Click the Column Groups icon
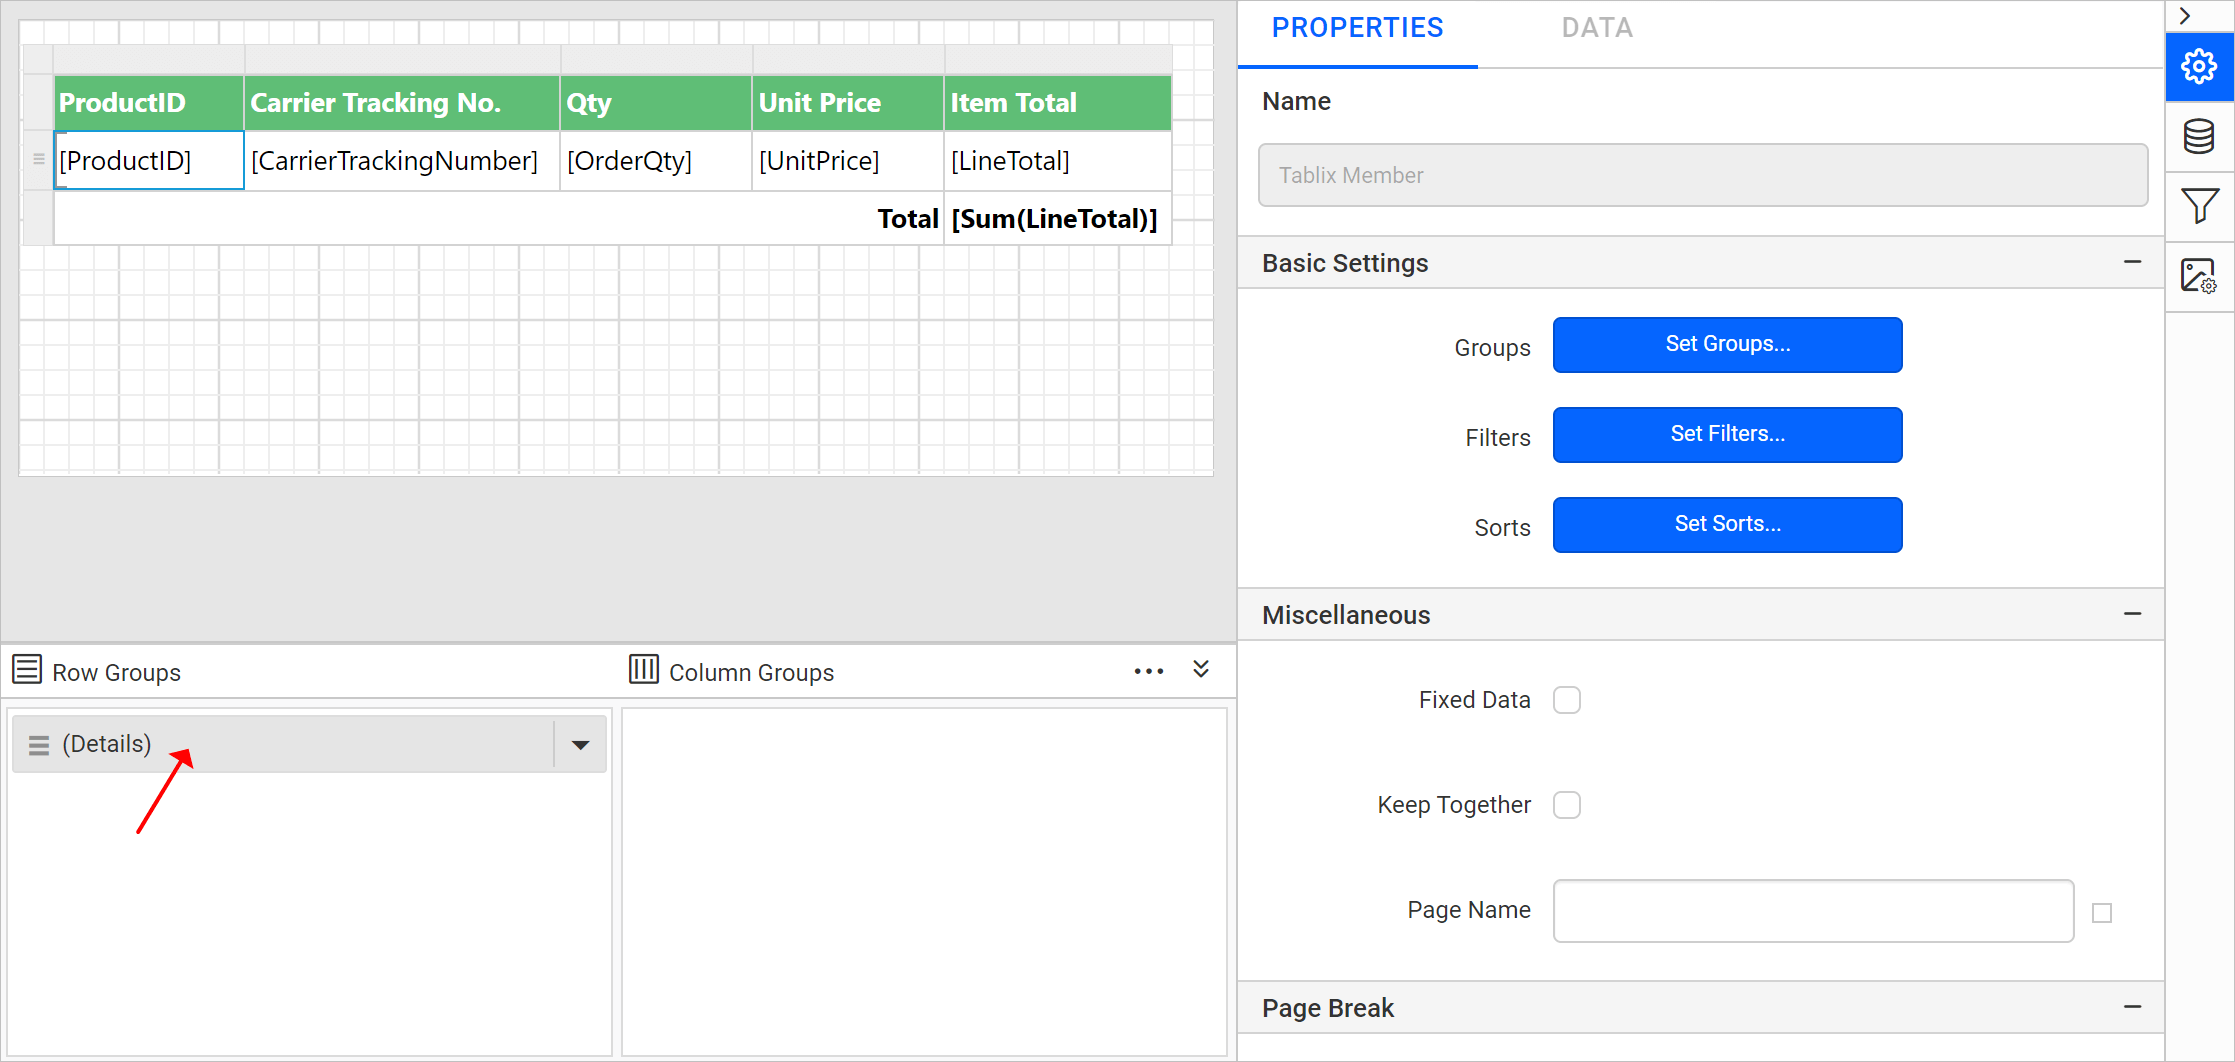 coord(643,669)
